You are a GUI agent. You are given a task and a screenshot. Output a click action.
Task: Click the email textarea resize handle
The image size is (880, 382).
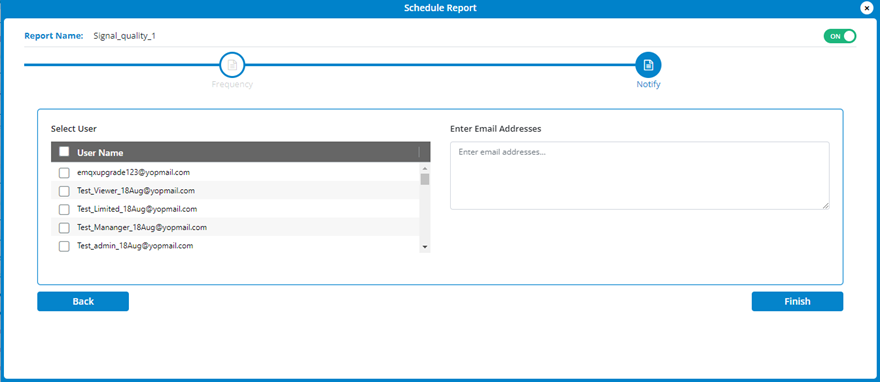[x=826, y=206]
